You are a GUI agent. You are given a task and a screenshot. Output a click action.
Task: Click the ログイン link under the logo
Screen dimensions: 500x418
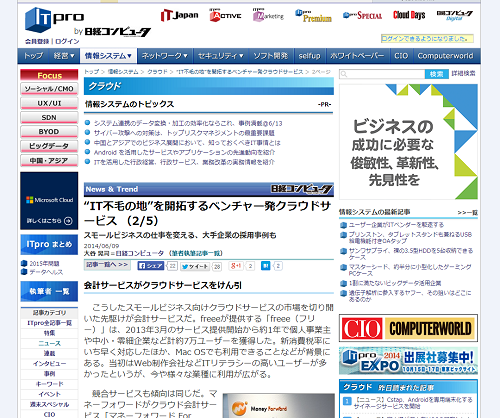[x=67, y=41]
